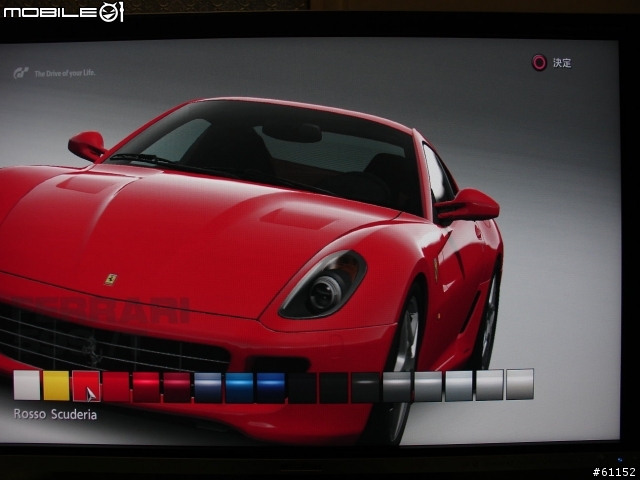Select the white paint swatch
This screenshot has height=480, width=640.
[x=27, y=385]
